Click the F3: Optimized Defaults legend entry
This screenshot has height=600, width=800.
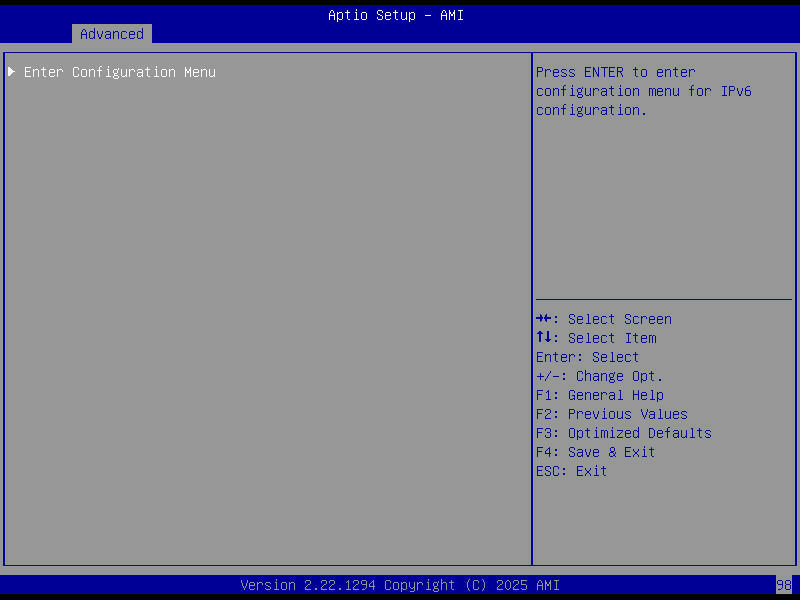[623, 432]
